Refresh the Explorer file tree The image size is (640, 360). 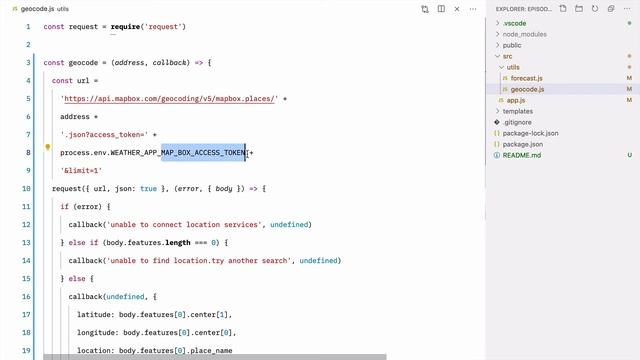point(595,9)
